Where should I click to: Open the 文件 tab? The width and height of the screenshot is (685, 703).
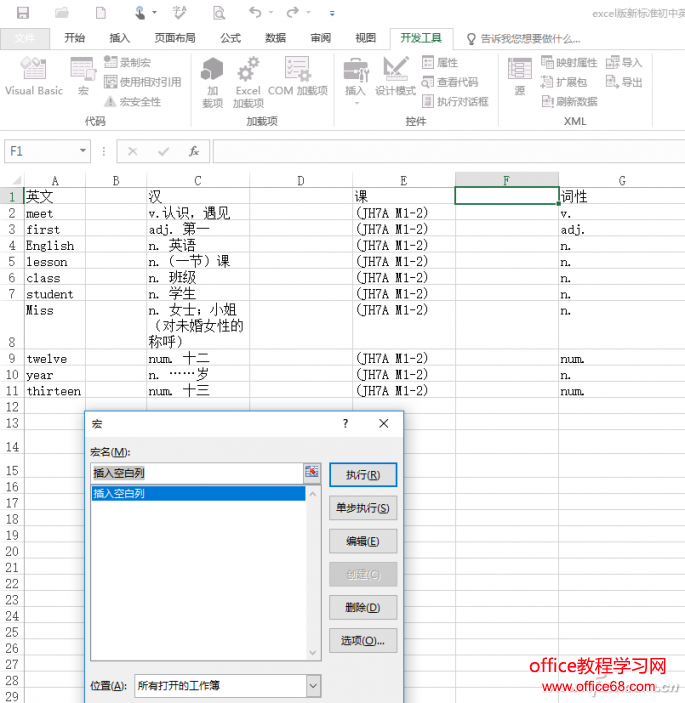click(x=25, y=38)
